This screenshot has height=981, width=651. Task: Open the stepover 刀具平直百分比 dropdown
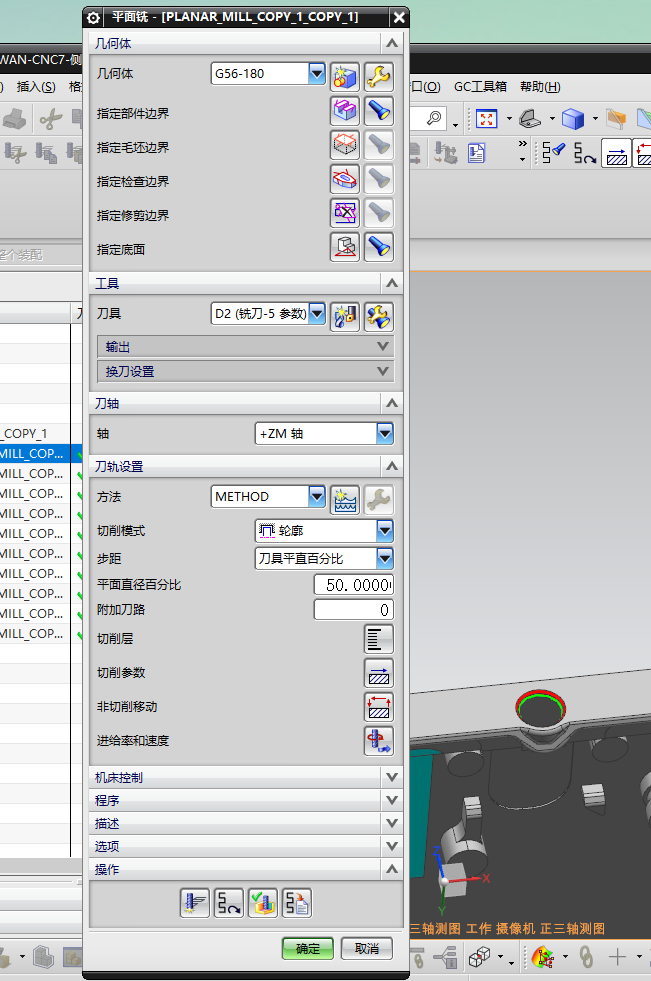pos(385,558)
